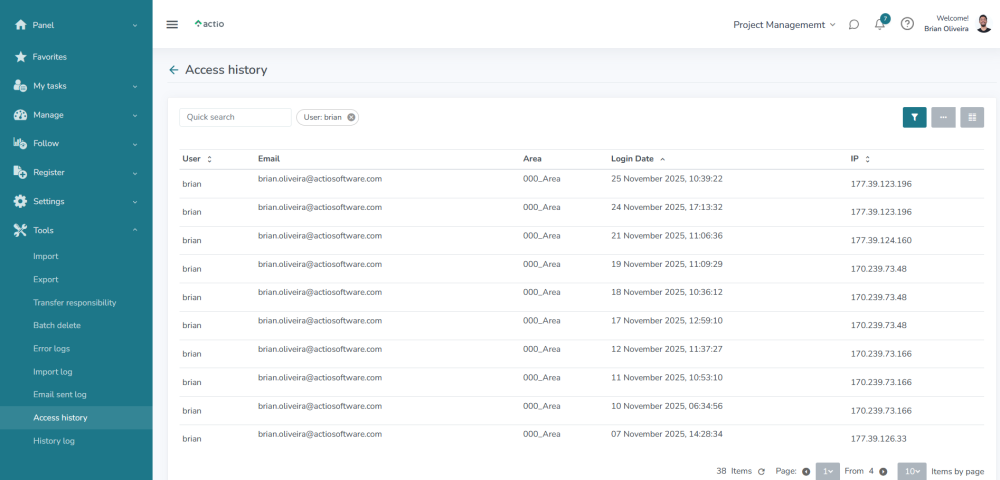Select the 12 November 2025, 11:37:27 login

[666, 349]
